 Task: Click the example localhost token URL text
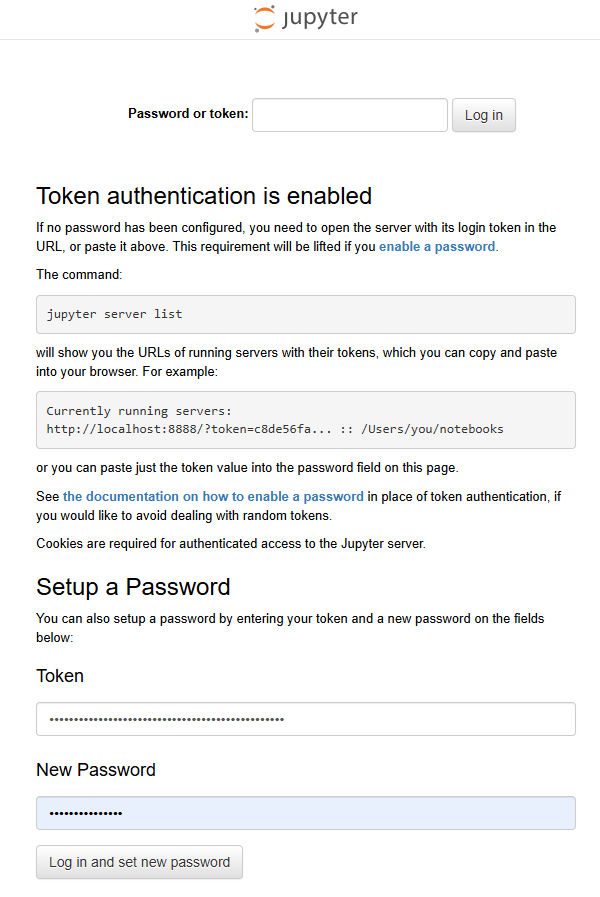coord(189,429)
